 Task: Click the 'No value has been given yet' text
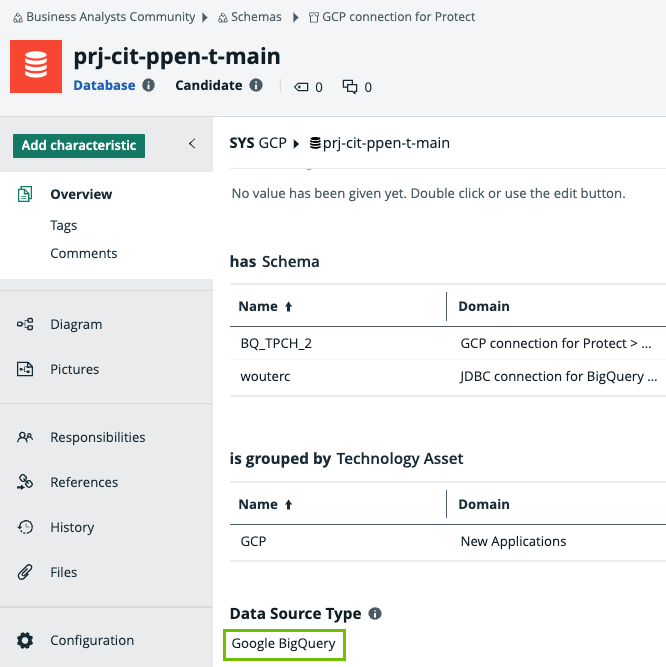click(x=428, y=193)
